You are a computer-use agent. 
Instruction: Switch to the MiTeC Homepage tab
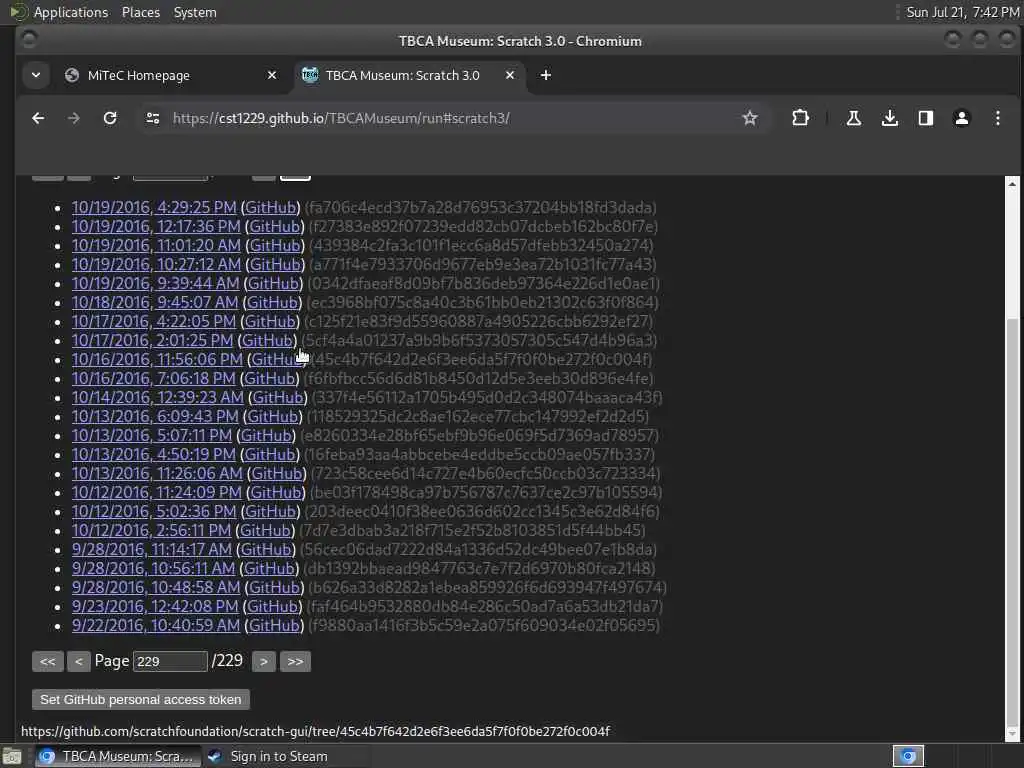tap(171, 76)
